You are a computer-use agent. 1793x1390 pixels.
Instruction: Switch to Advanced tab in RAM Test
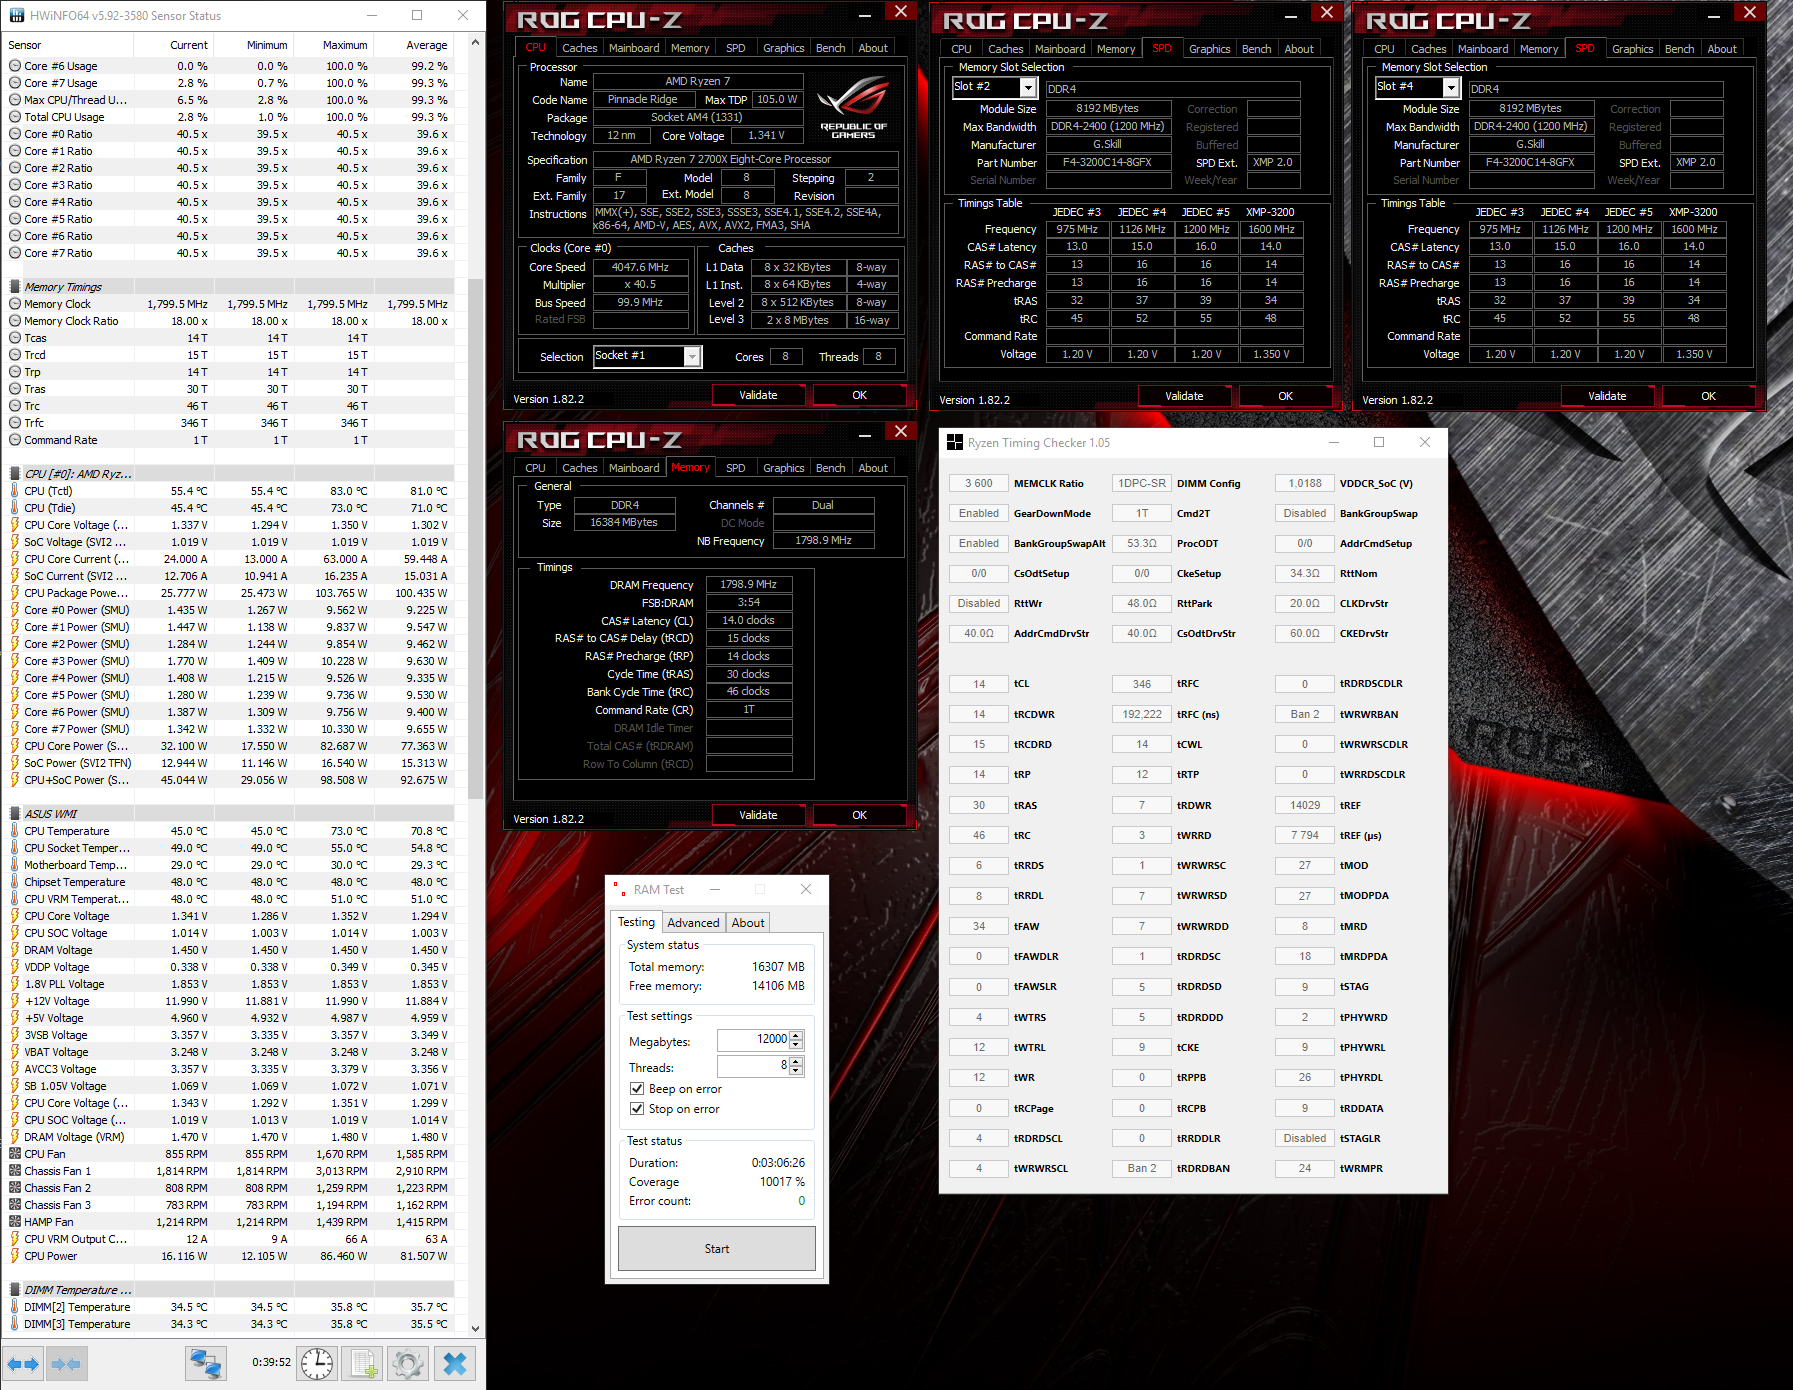(693, 923)
